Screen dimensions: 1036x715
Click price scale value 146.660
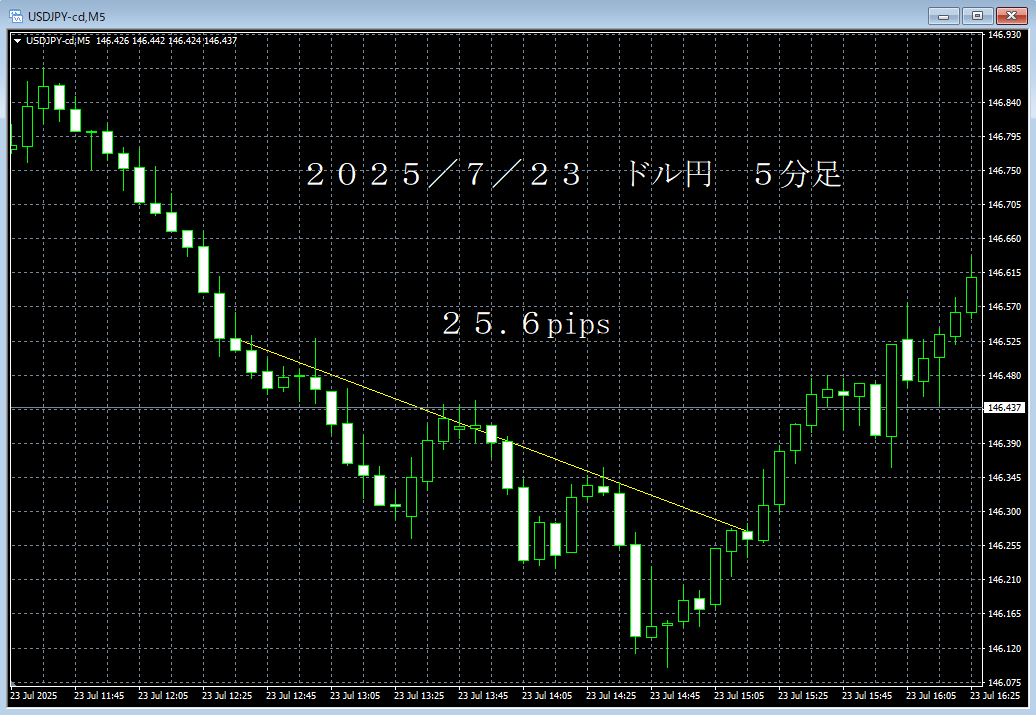(1004, 239)
